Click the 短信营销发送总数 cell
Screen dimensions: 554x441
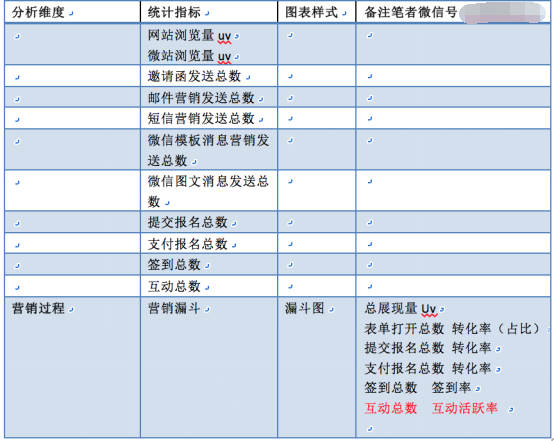(209, 118)
